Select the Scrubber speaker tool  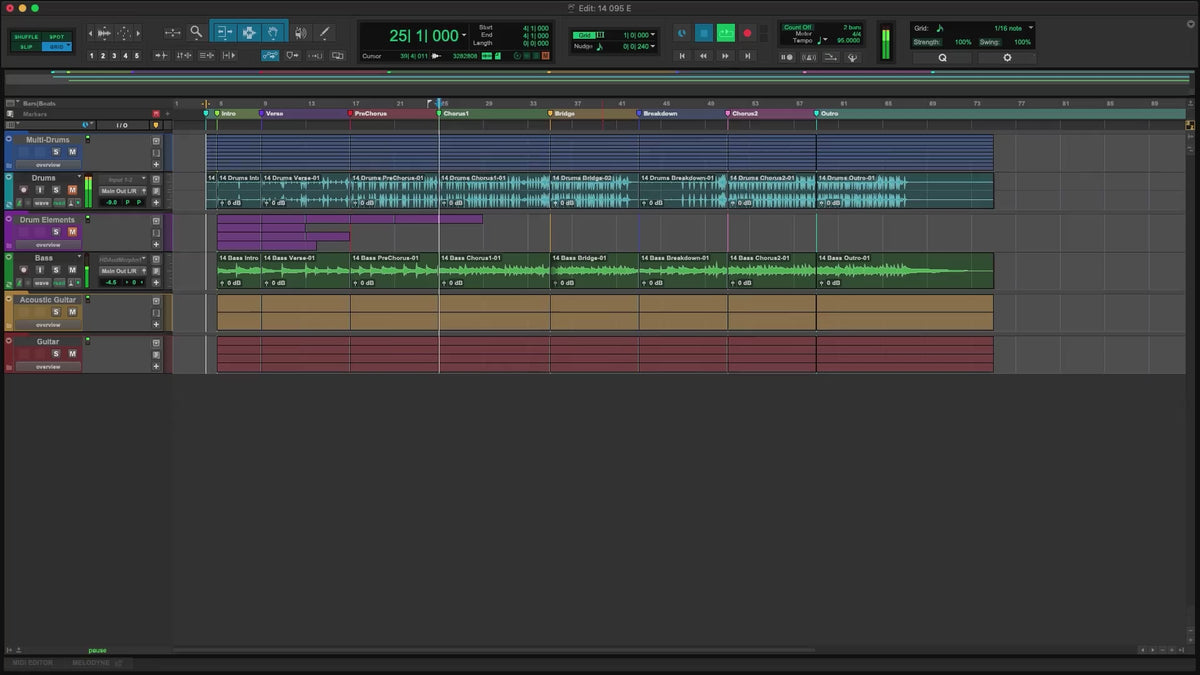coord(300,32)
